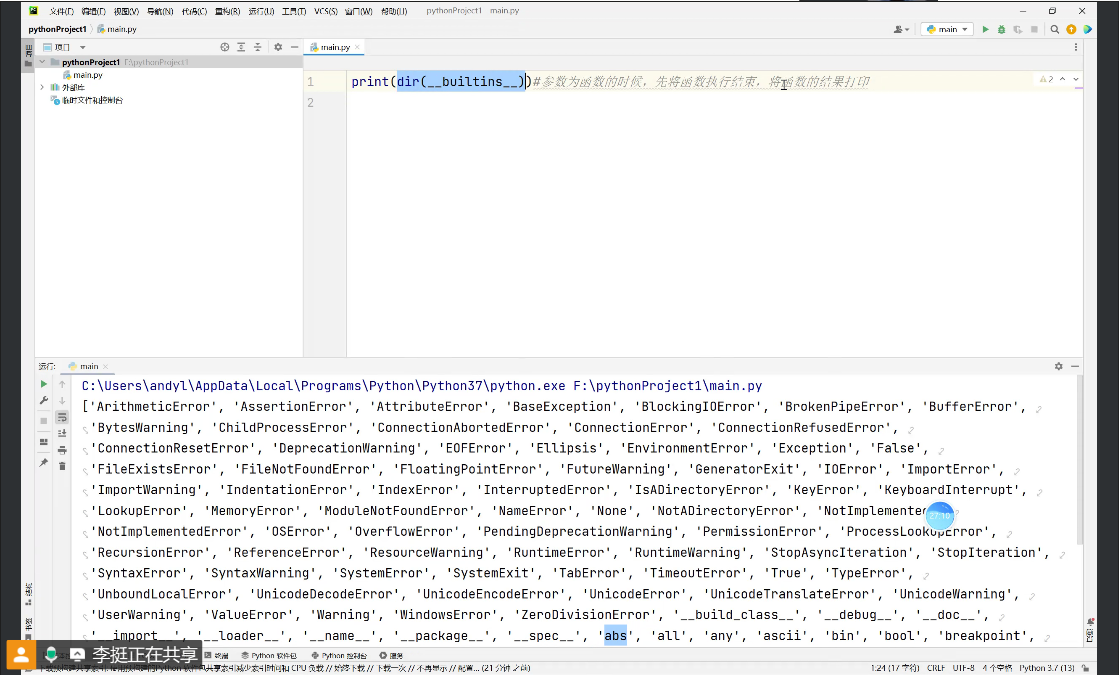Open Project panel settings gear

(x=278, y=47)
